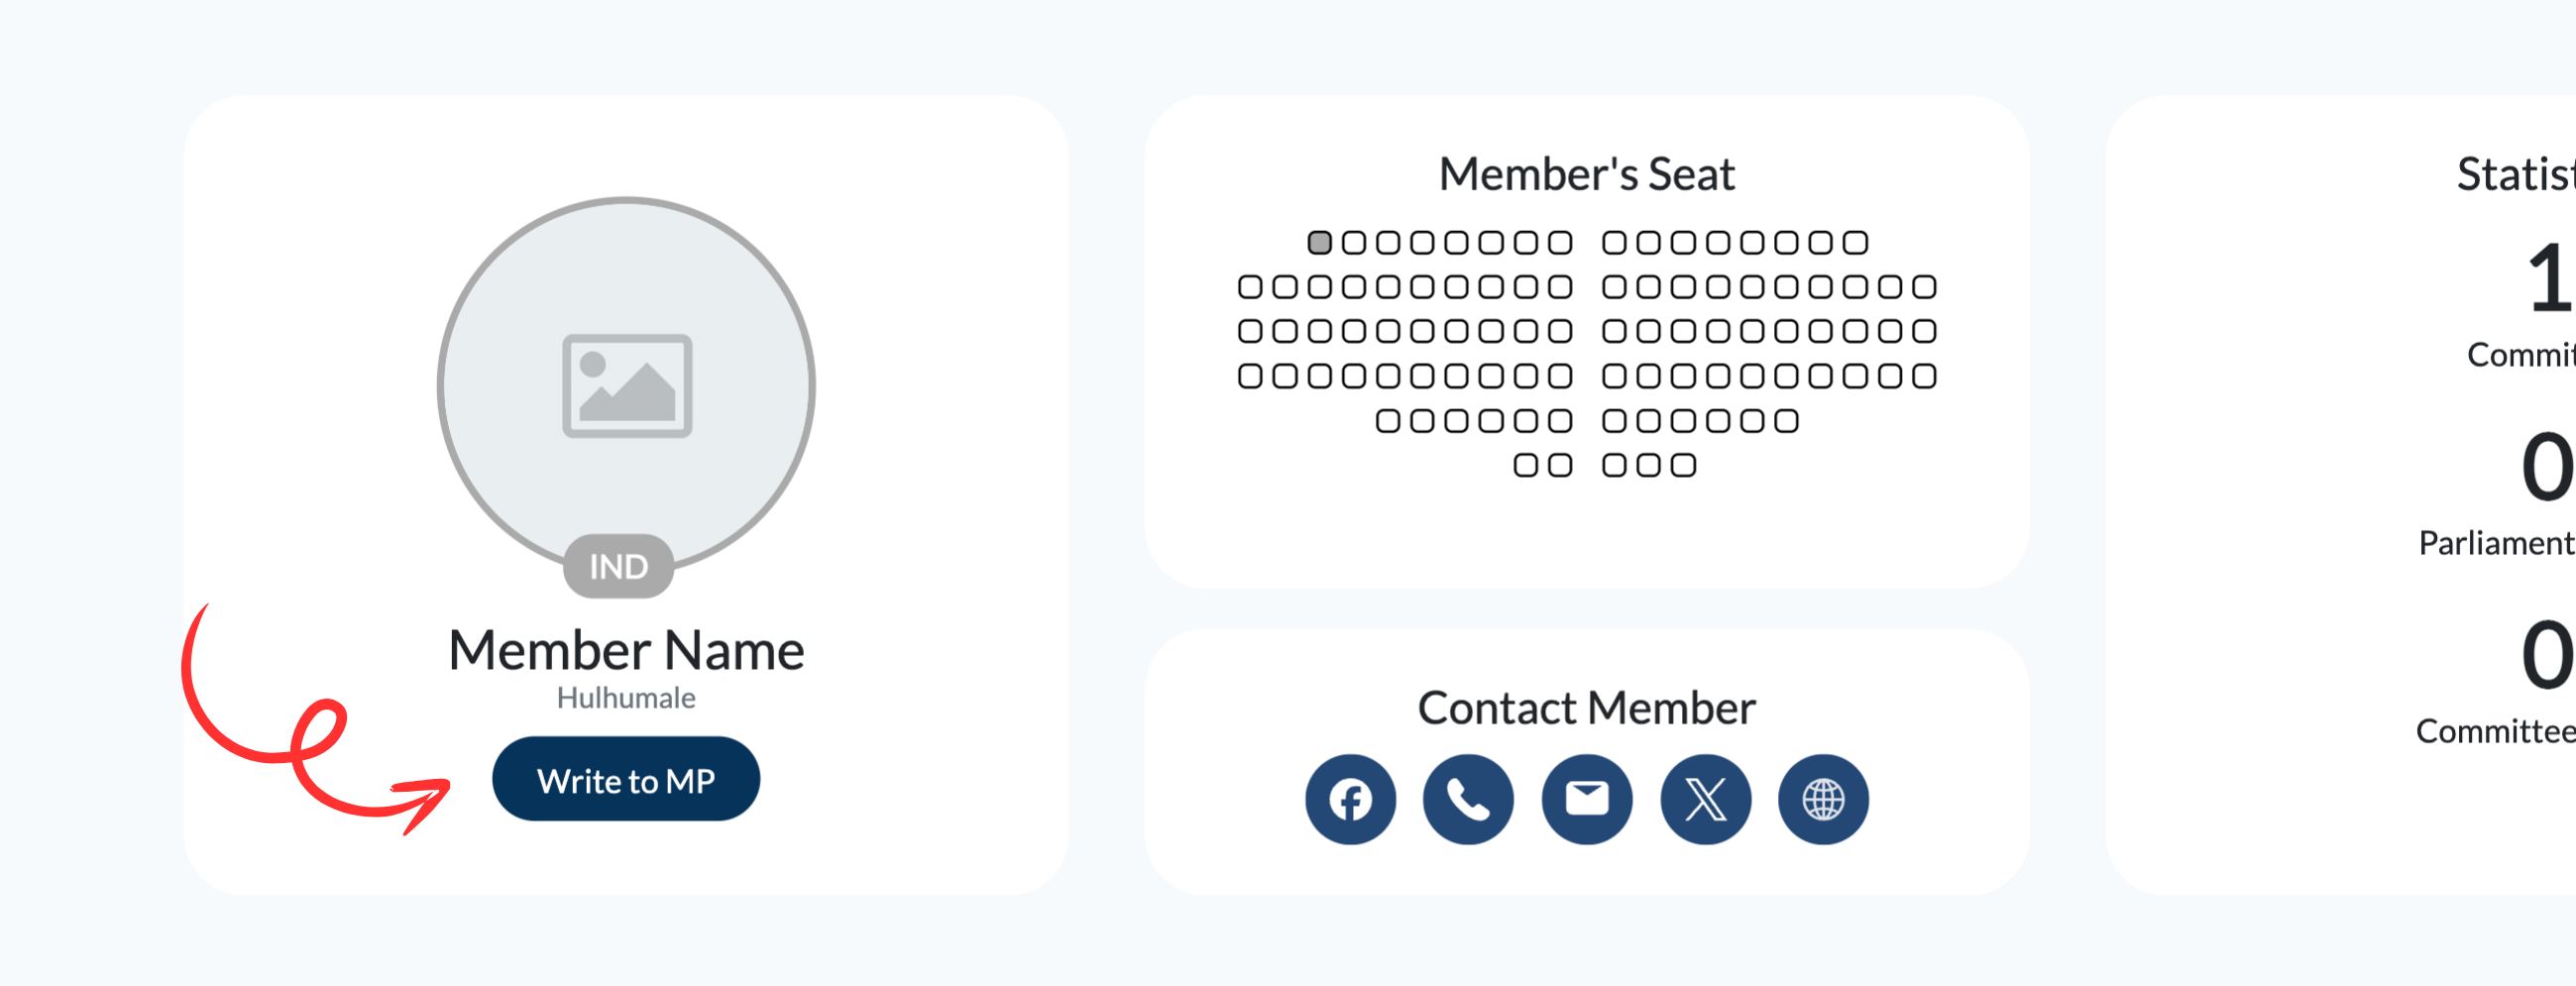The width and height of the screenshot is (2576, 986).
Task: Click the phone call contact icon
Action: click(x=1468, y=799)
